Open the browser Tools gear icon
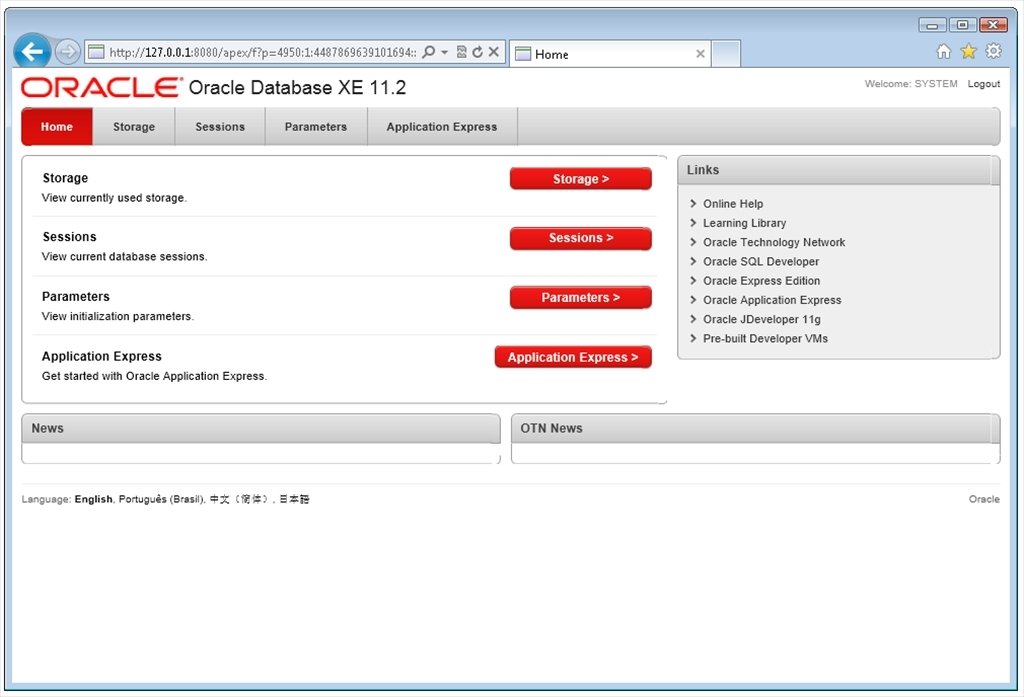This screenshot has width=1024, height=697. click(x=992, y=51)
